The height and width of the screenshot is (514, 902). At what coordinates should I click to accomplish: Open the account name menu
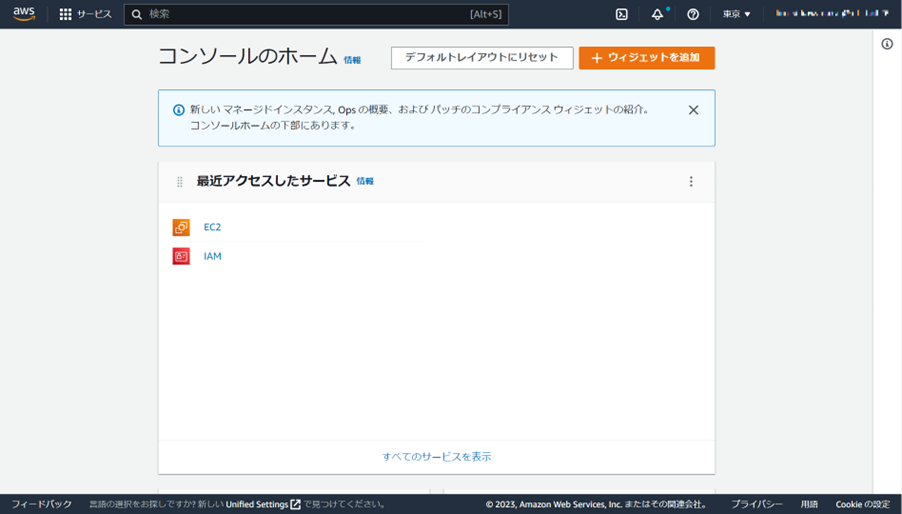pos(832,14)
